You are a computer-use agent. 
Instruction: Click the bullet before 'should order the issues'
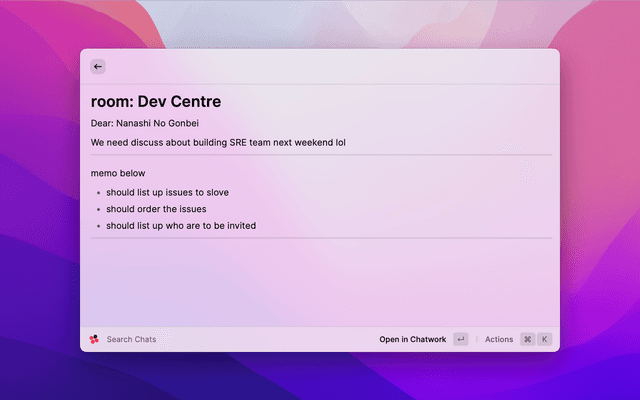tap(98, 209)
